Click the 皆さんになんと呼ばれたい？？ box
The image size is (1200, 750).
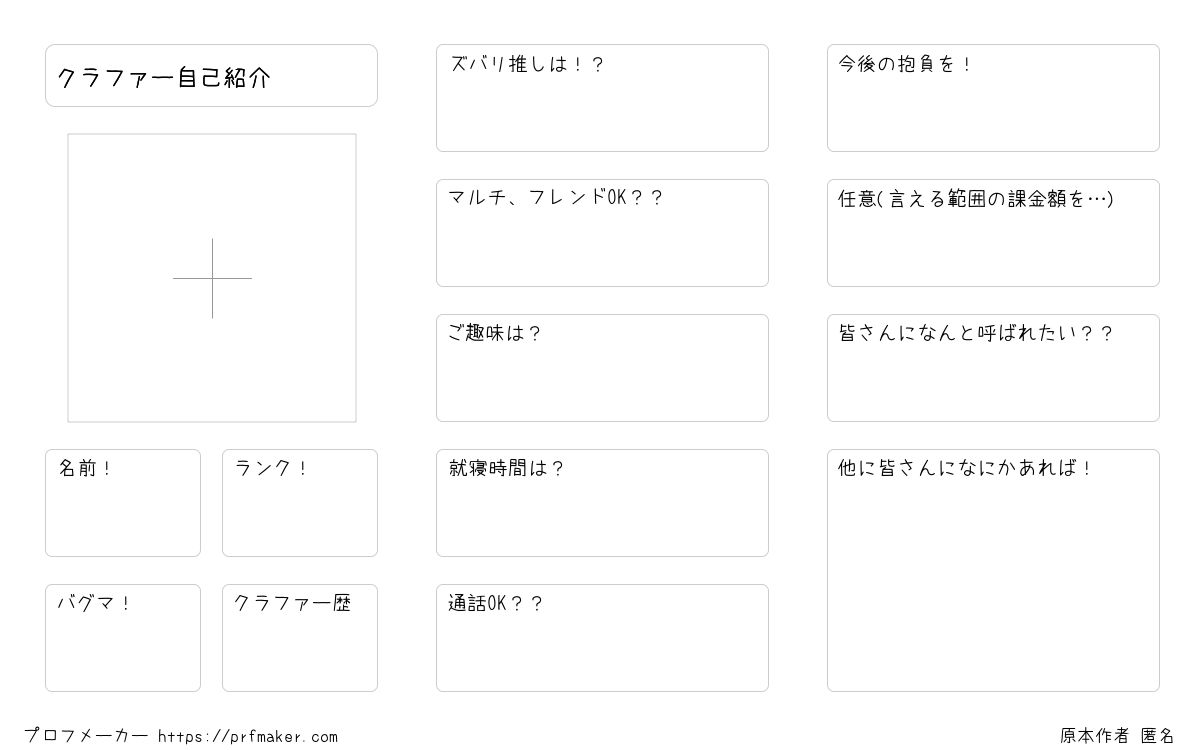pyautogui.click(x=993, y=368)
